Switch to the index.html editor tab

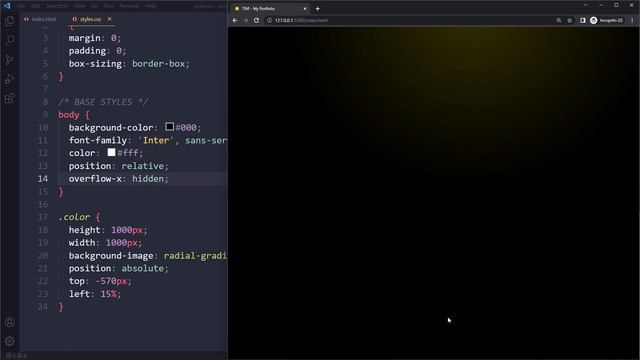click(40, 19)
